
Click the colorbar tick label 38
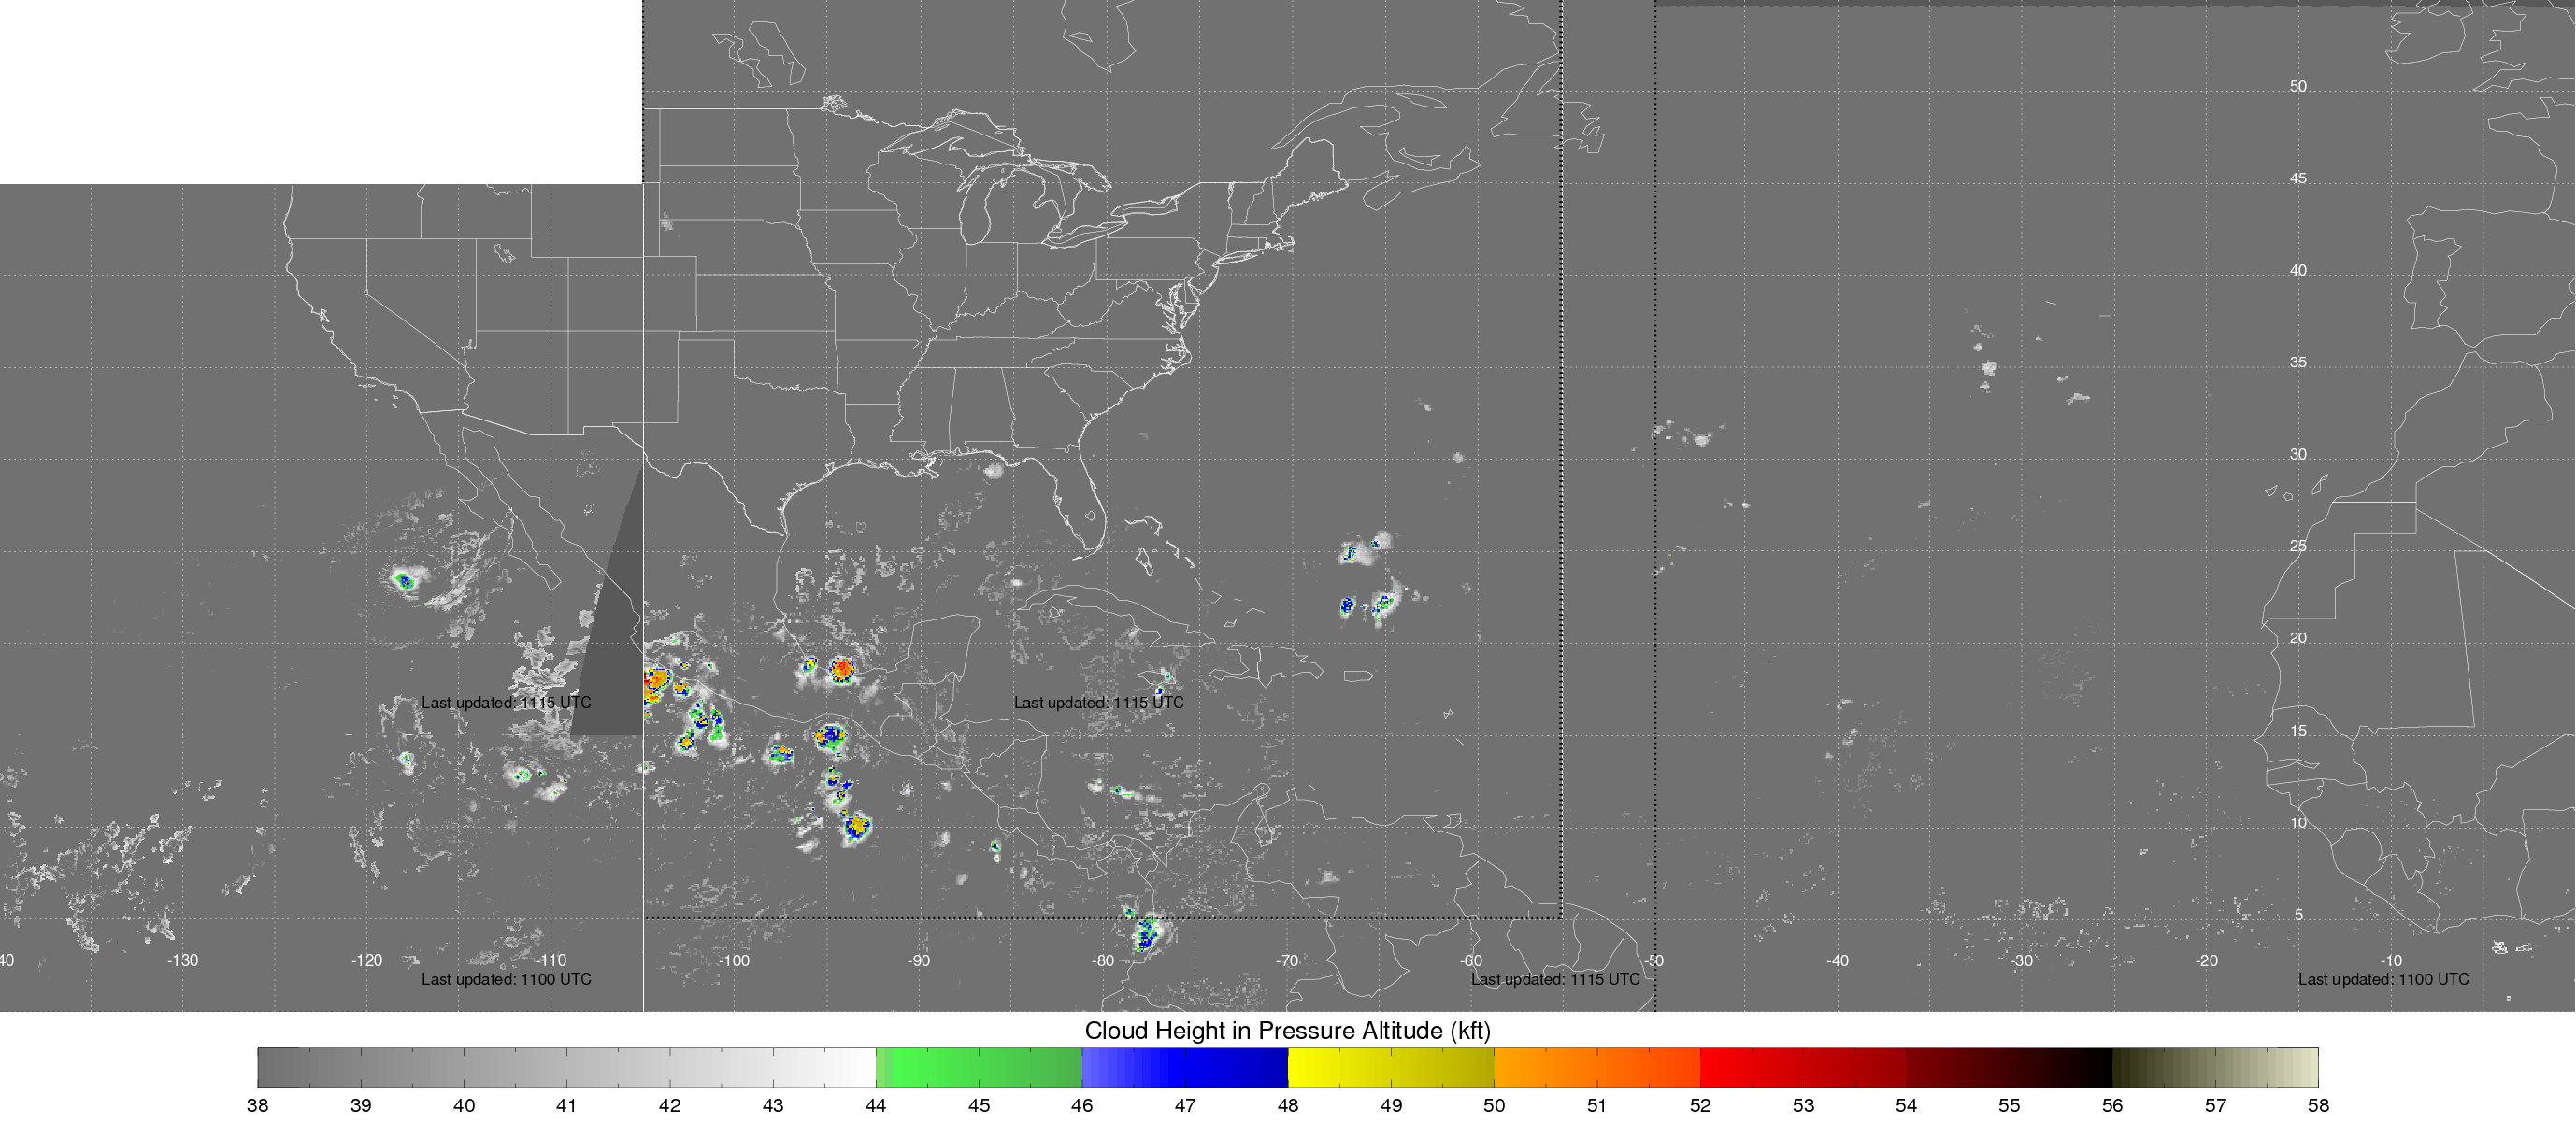(257, 1105)
